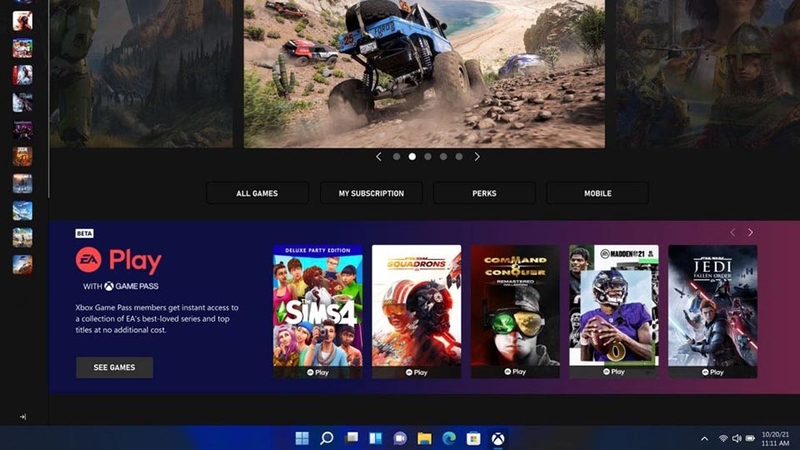
Task: Select the fourth carousel page dot
Action: (x=443, y=157)
